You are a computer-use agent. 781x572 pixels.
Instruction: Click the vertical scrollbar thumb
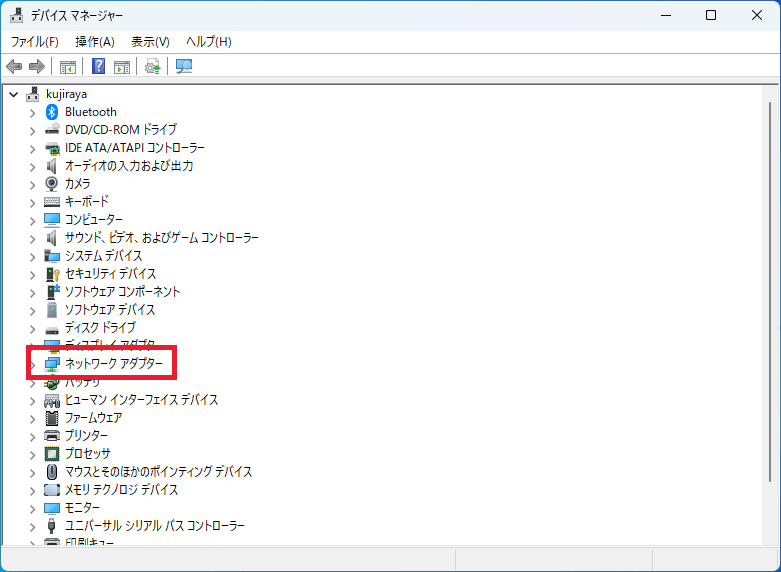[770, 291]
